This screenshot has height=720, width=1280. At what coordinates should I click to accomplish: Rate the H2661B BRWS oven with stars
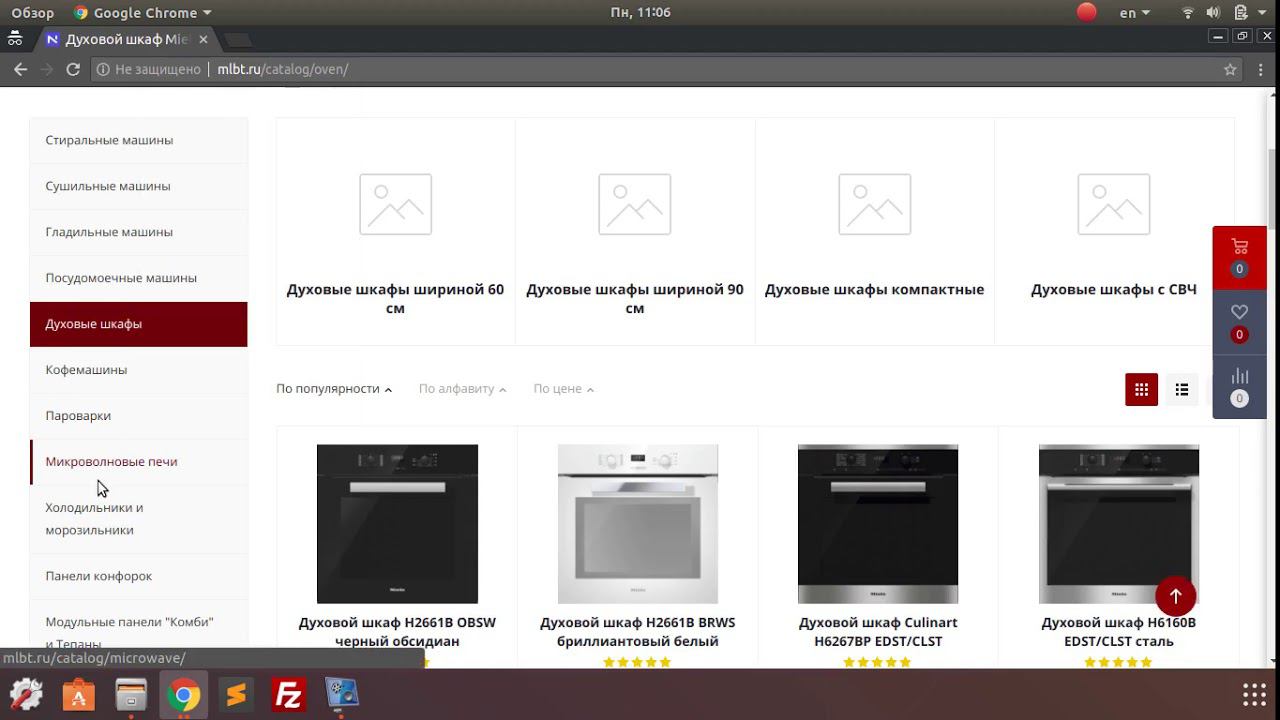(638, 662)
